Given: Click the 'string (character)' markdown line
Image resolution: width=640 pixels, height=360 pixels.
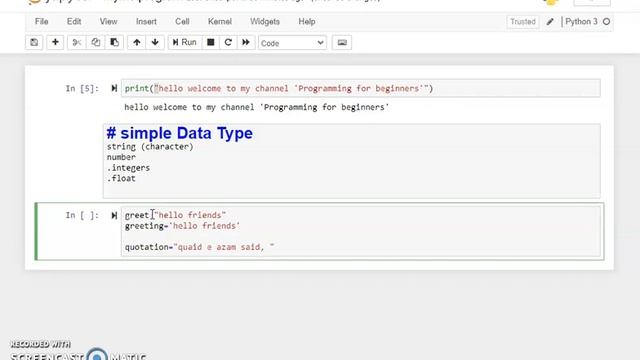Looking at the screenshot, I should coord(150,147).
